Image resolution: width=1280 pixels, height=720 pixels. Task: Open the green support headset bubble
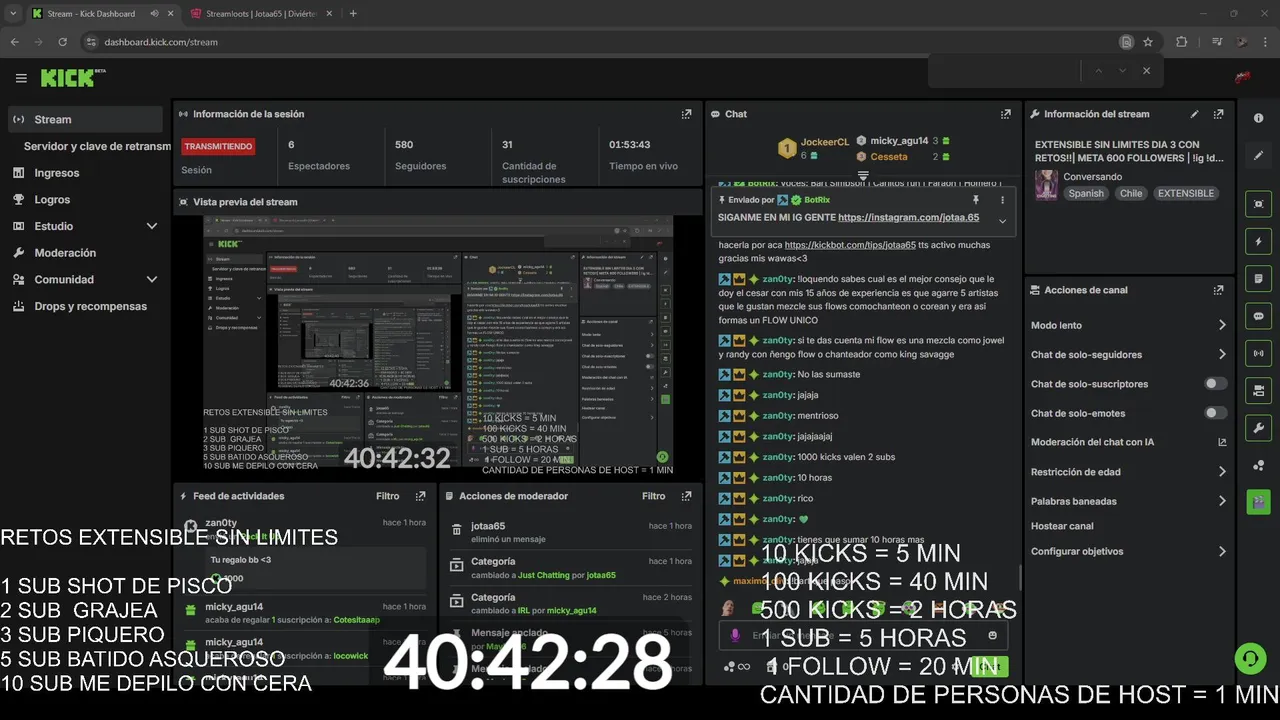coord(1250,658)
